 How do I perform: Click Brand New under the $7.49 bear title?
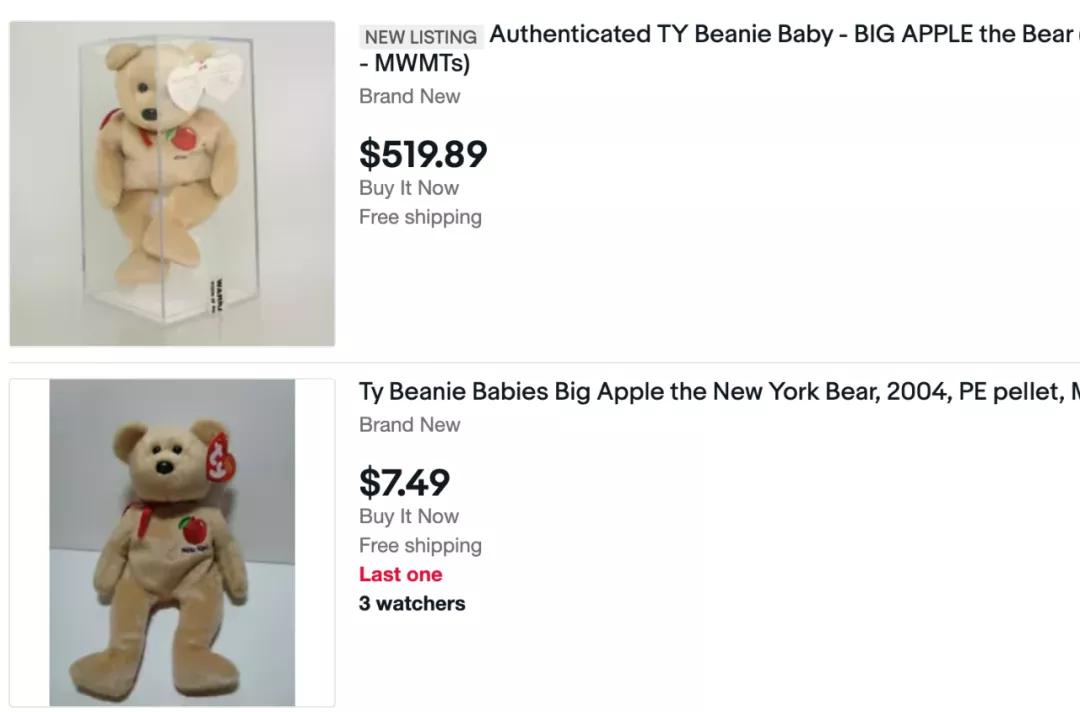click(410, 424)
